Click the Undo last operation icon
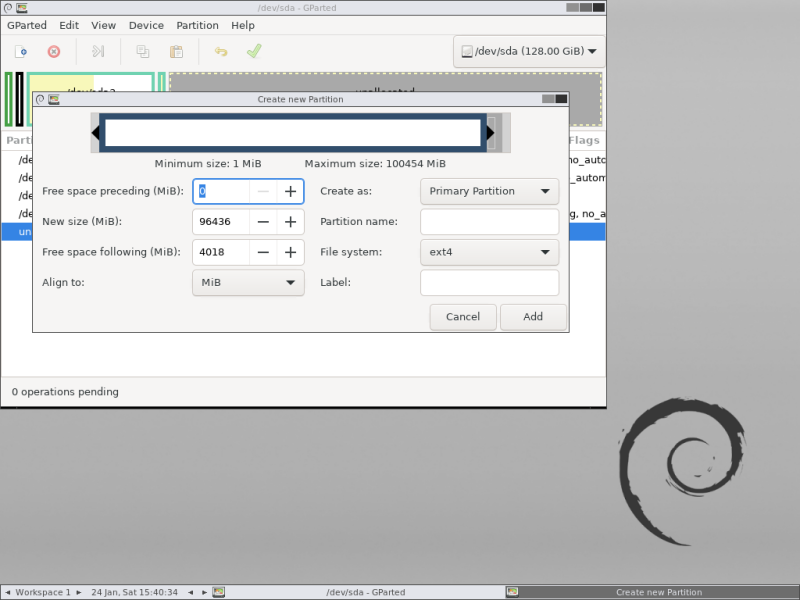The image size is (800, 600). click(220, 52)
